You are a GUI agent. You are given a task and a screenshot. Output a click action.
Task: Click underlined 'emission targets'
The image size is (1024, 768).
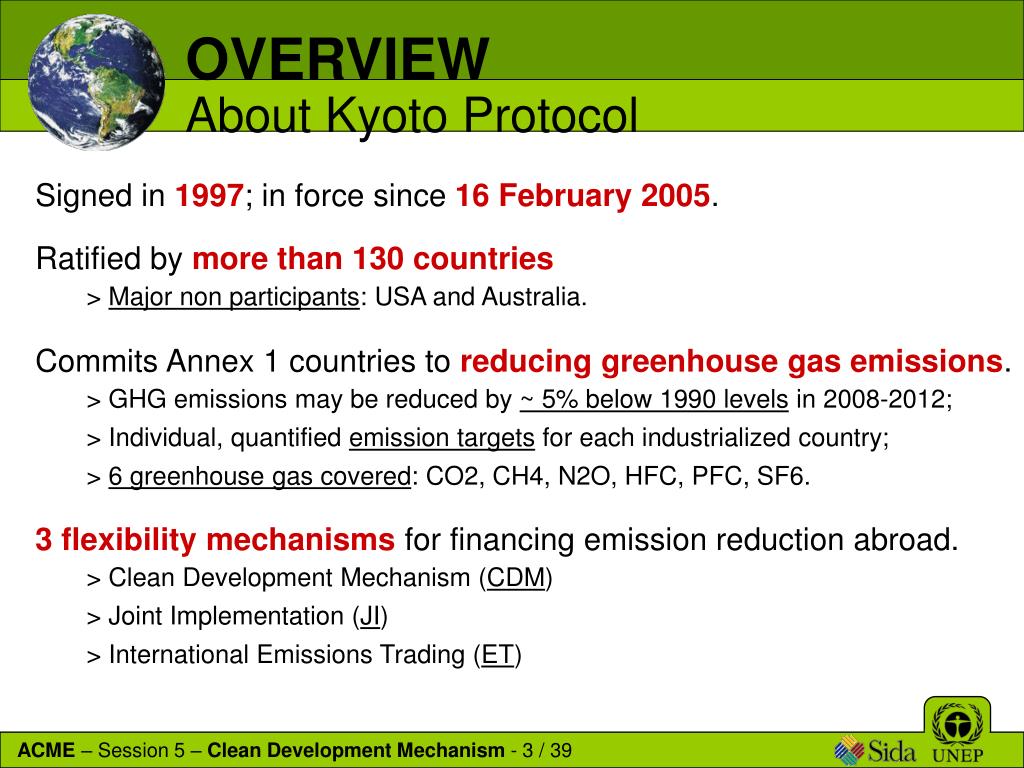point(442,438)
